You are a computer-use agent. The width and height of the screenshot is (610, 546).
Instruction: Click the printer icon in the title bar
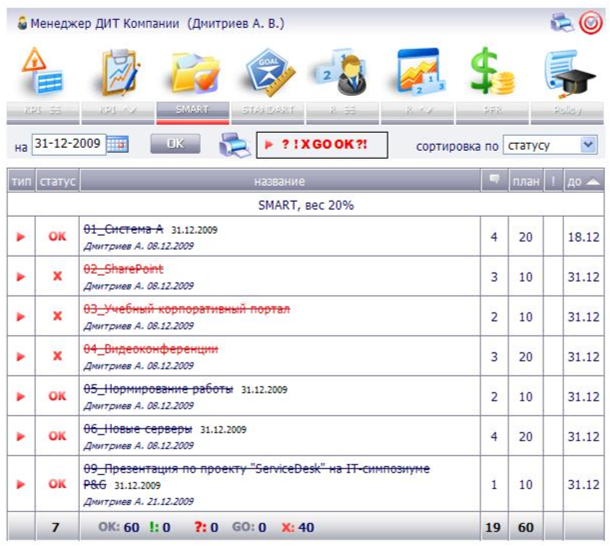click(x=562, y=23)
